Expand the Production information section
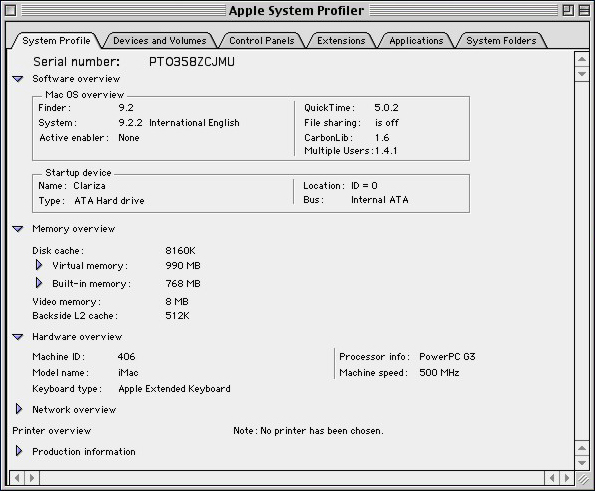The image size is (595, 491). 19,451
